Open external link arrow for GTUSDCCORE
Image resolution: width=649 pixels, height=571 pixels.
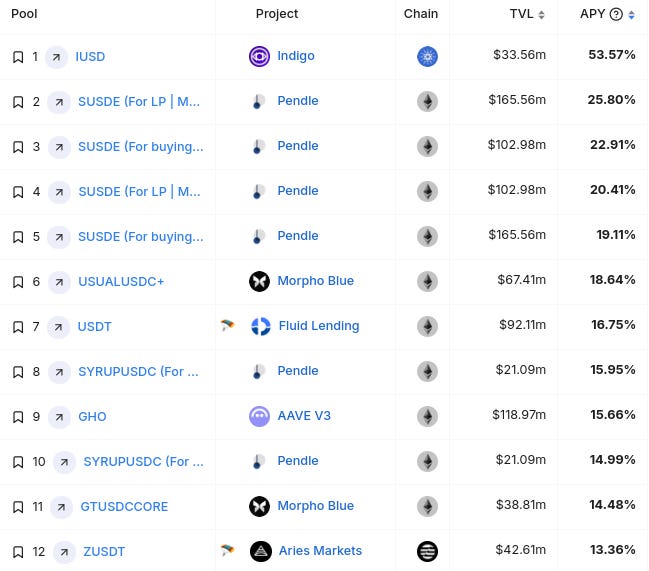[61, 507]
